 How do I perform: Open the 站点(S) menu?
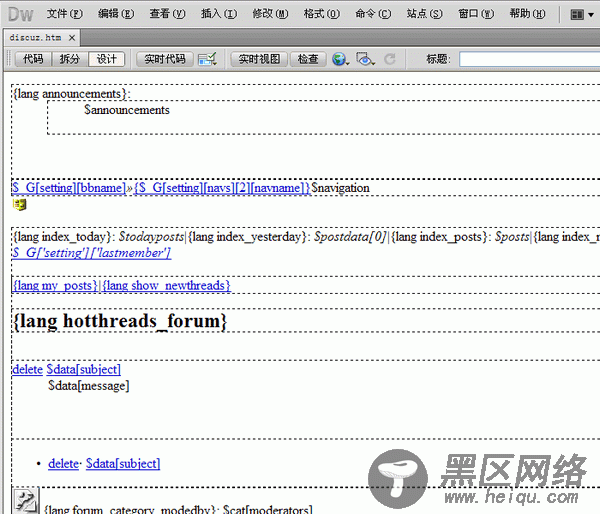pyautogui.click(x=424, y=14)
